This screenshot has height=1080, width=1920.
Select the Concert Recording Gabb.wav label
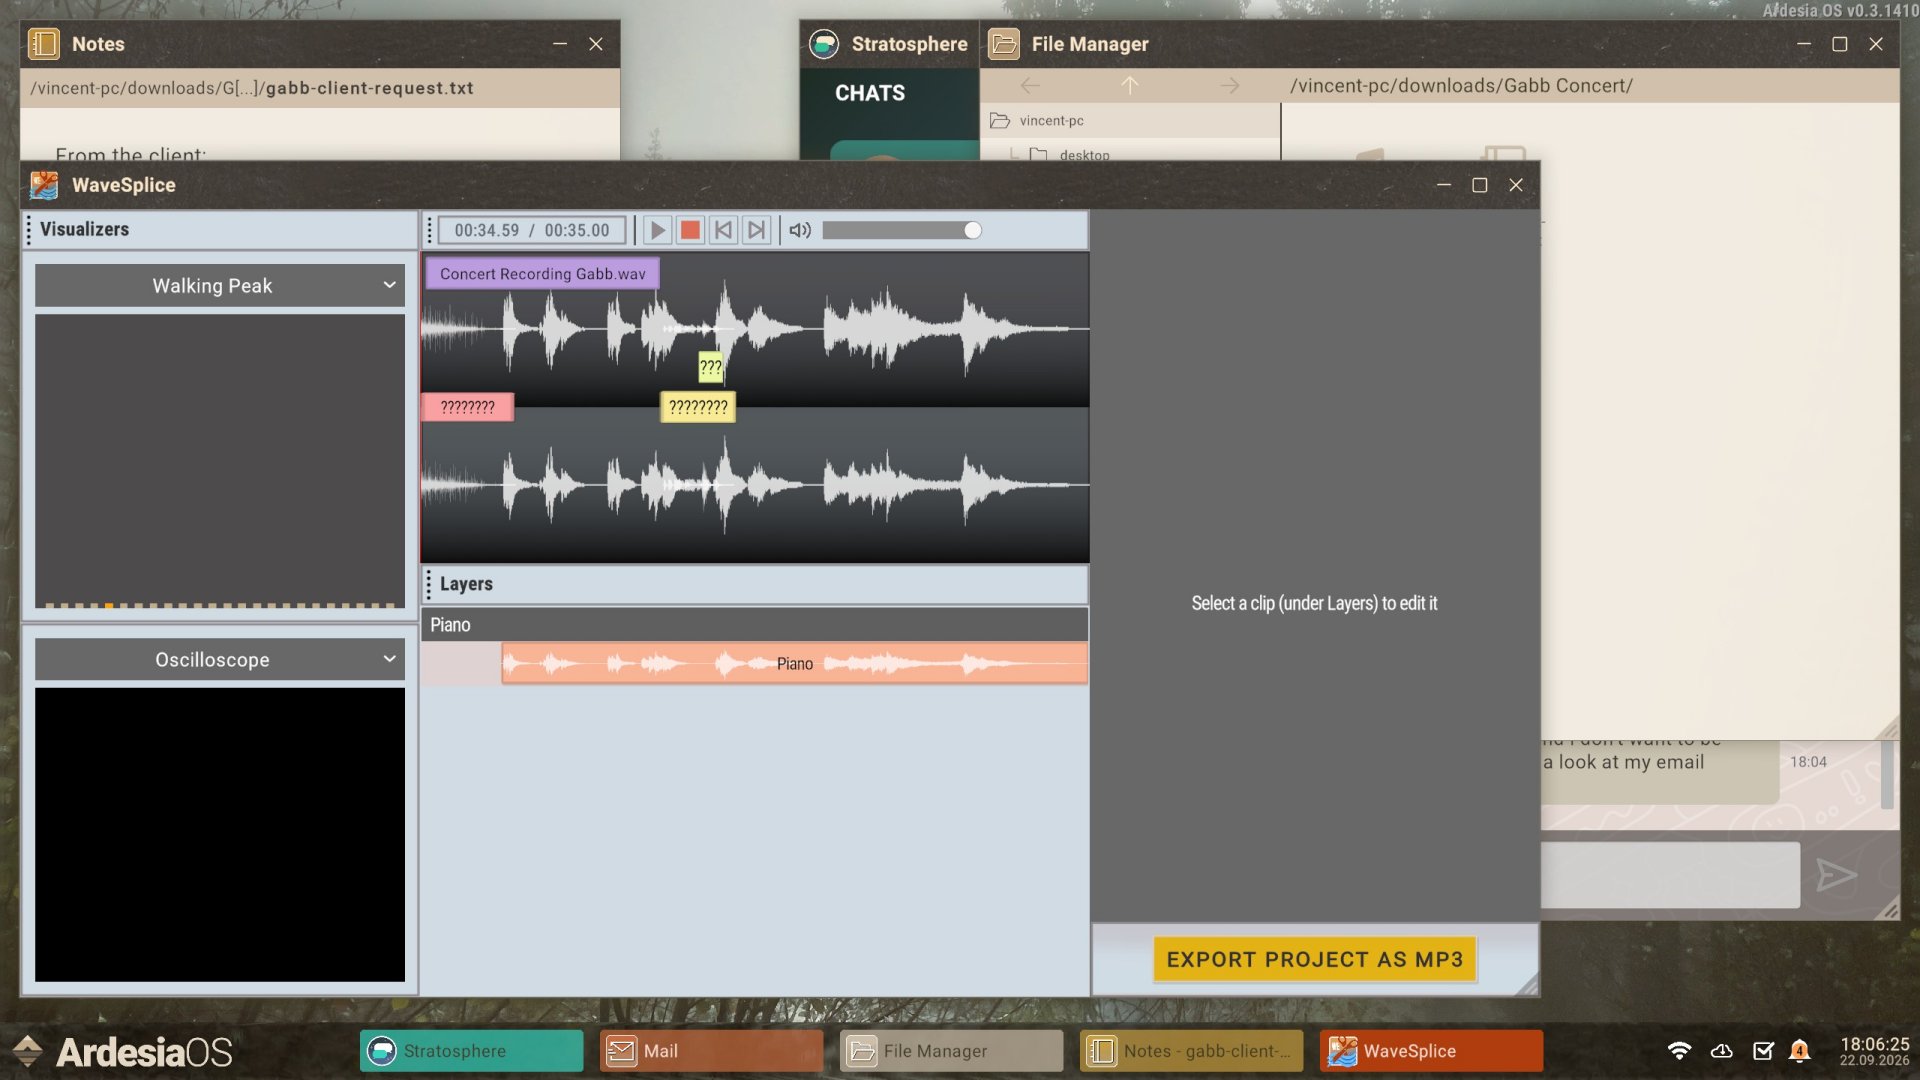(x=542, y=274)
